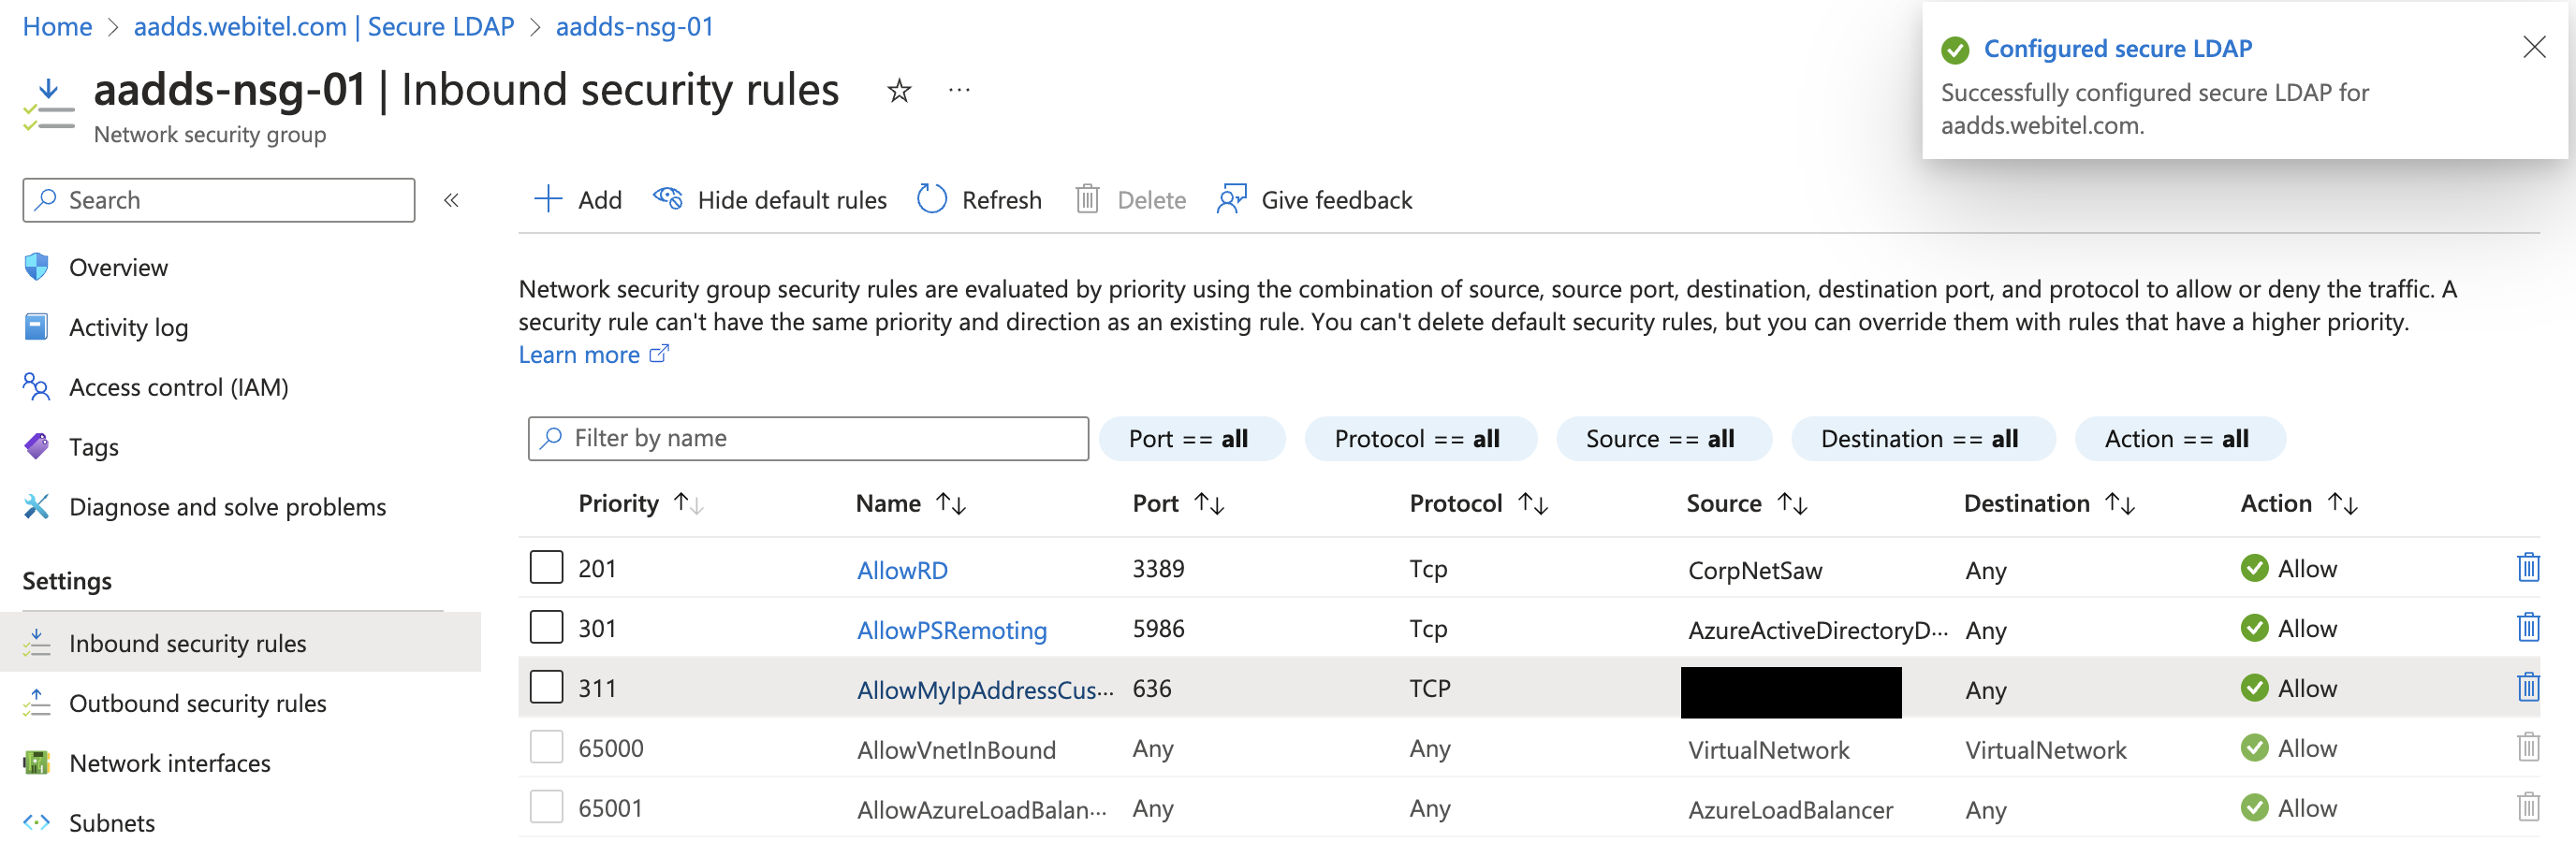This screenshot has height=842, width=2576.
Task: Click the disabled Delete toolbar button
Action: (1131, 200)
